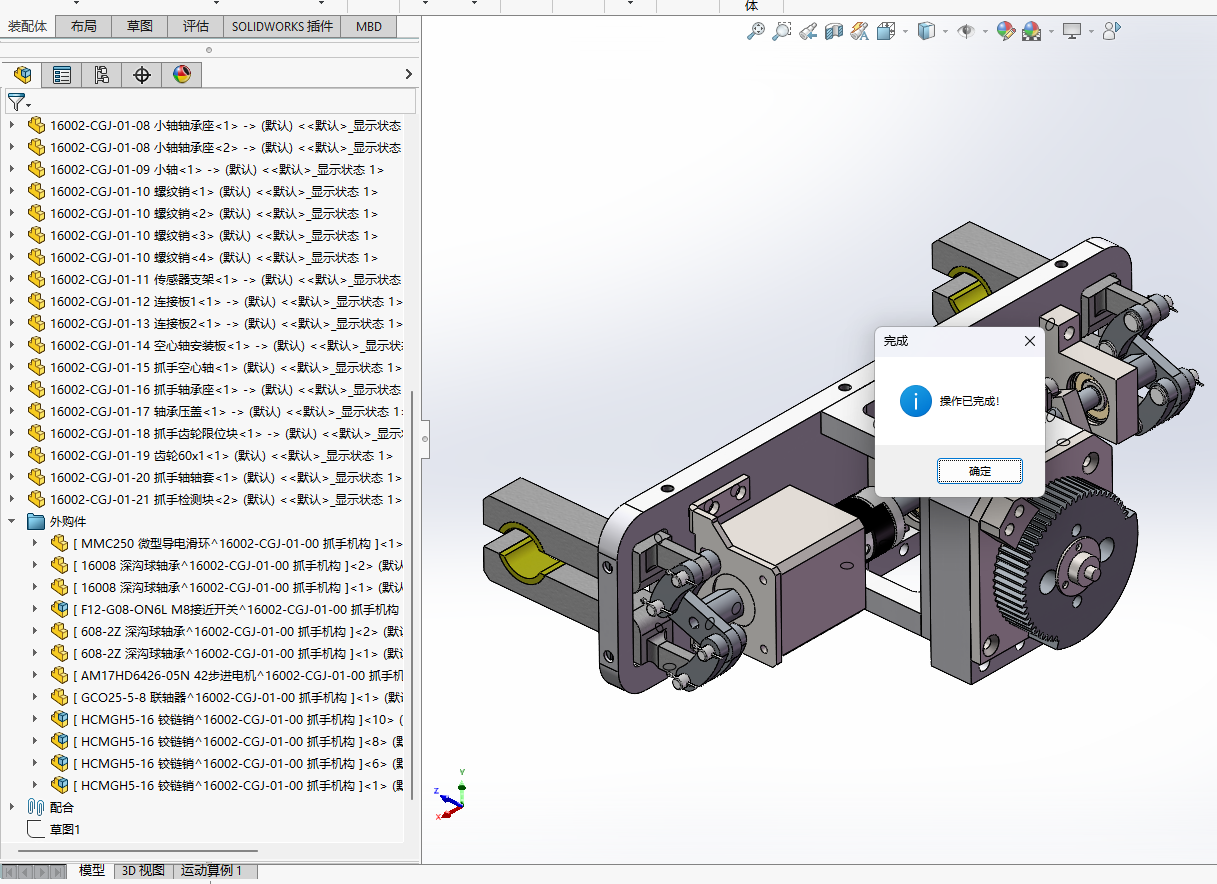The width and height of the screenshot is (1217, 884).
Task: Collapse the 外购件 folder
Action: click(x=12, y=521)
